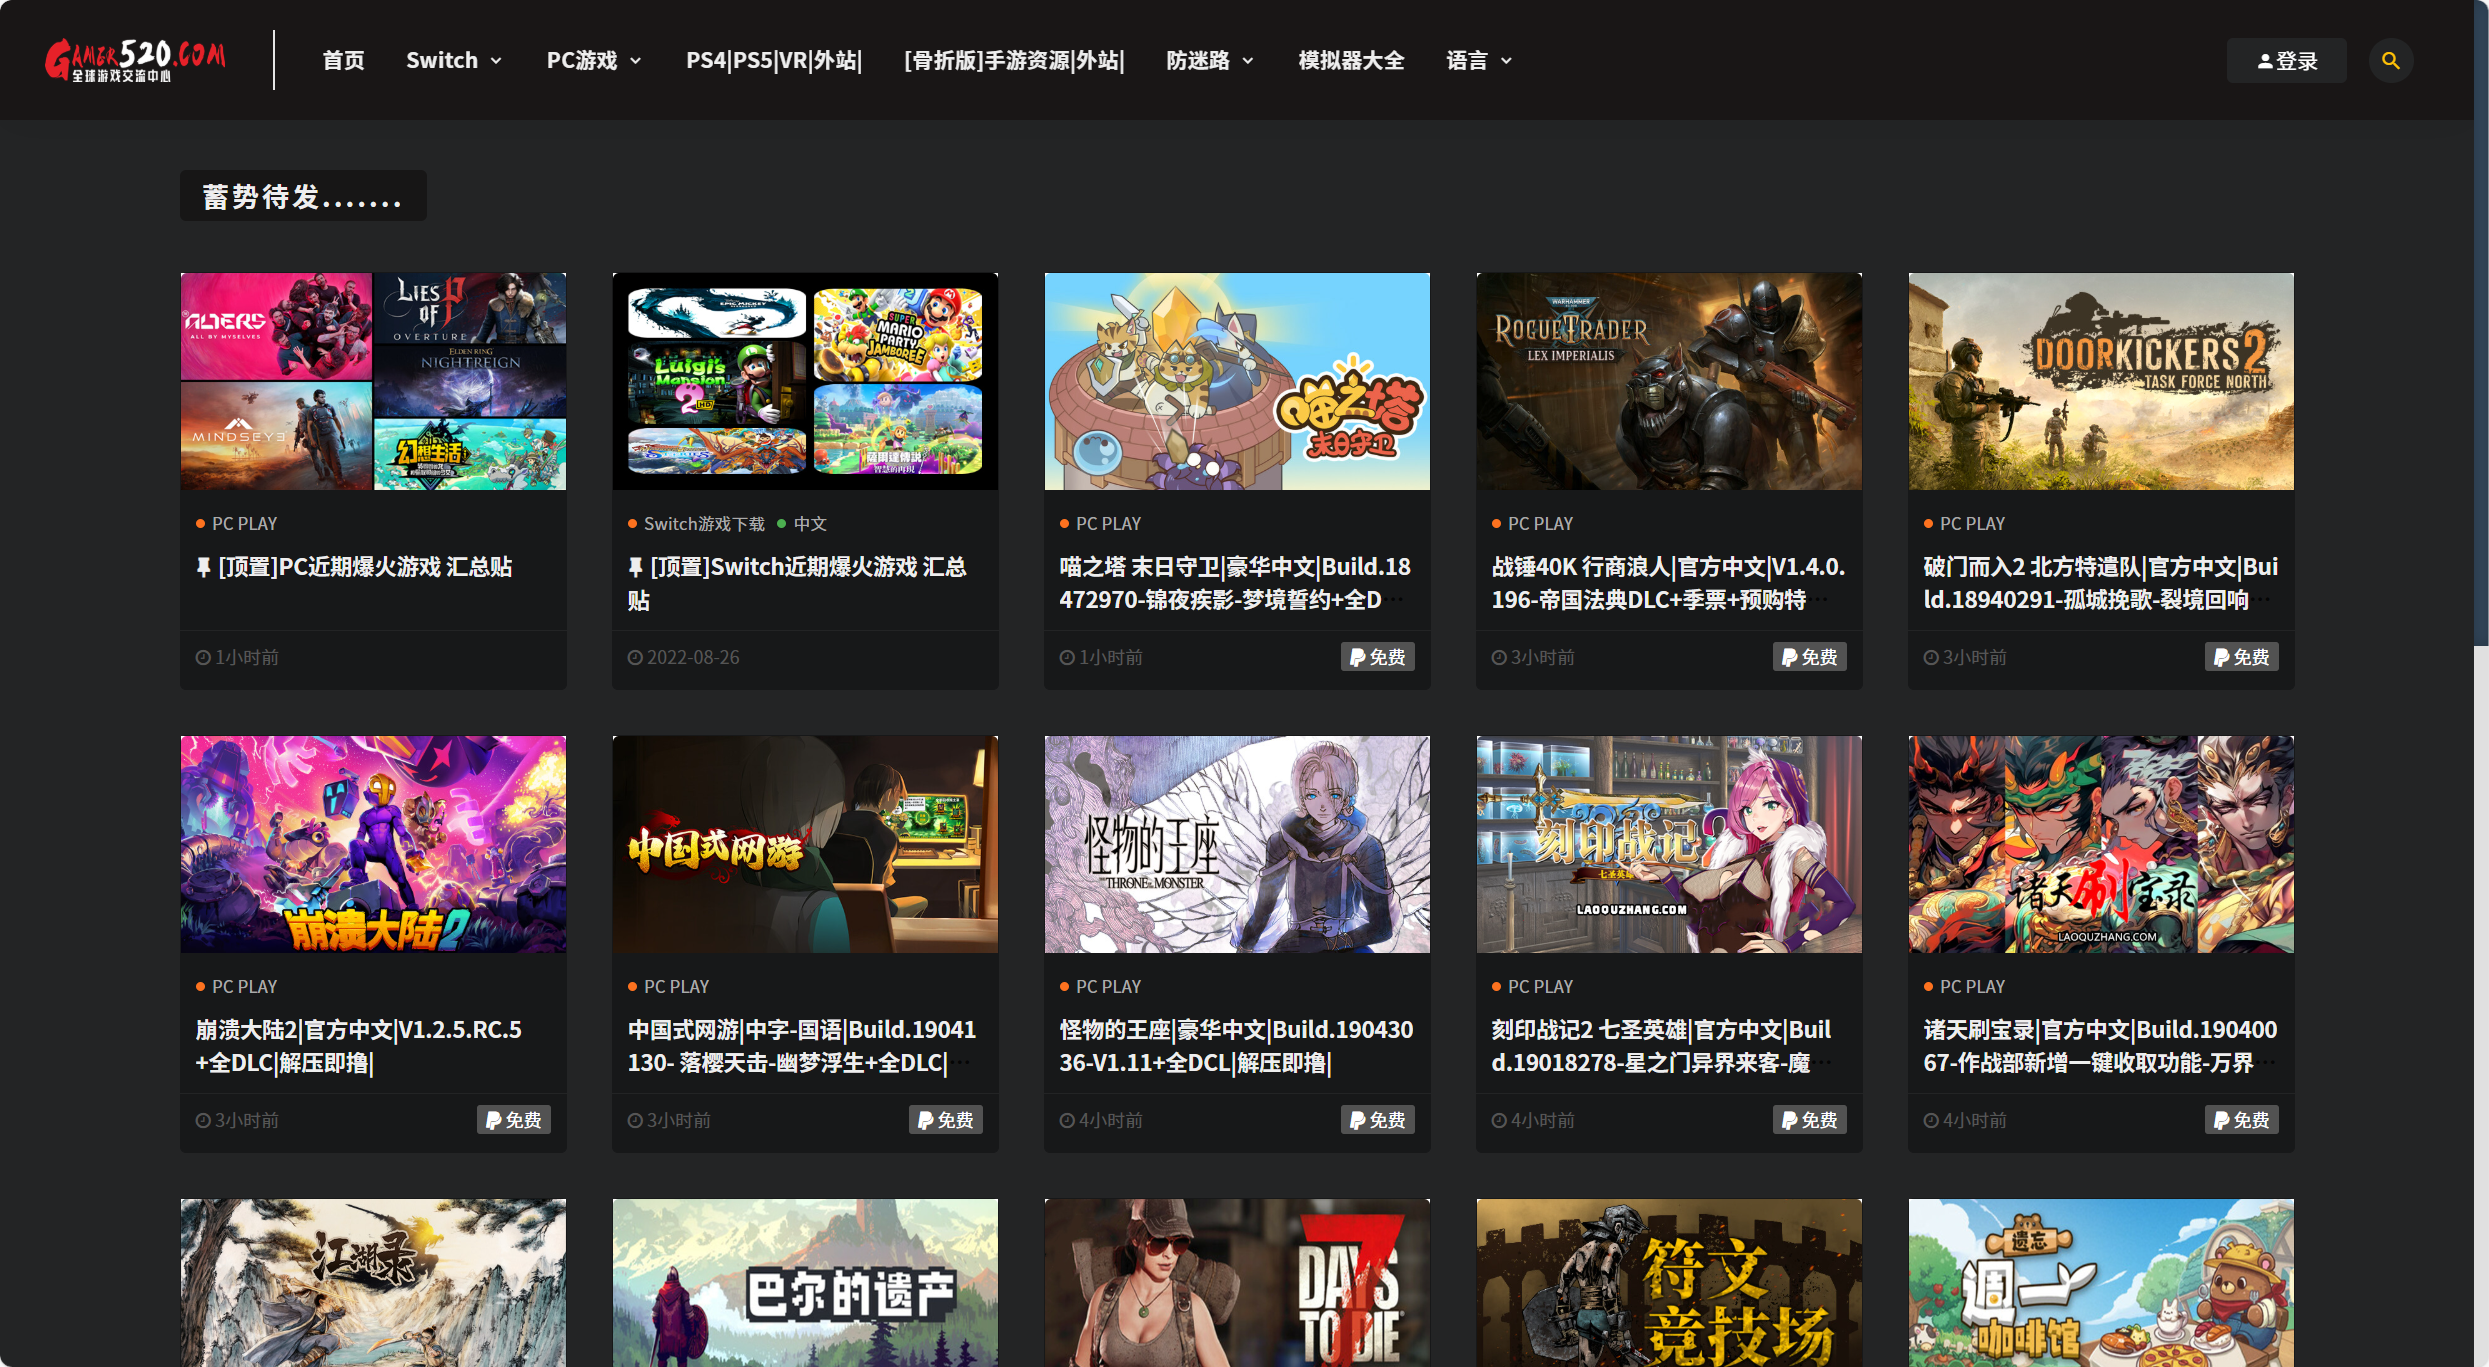The width and height of the screenshot is (2489, 1367).
Task: Open the search magnifier icon
Action: pos(2390,60)
